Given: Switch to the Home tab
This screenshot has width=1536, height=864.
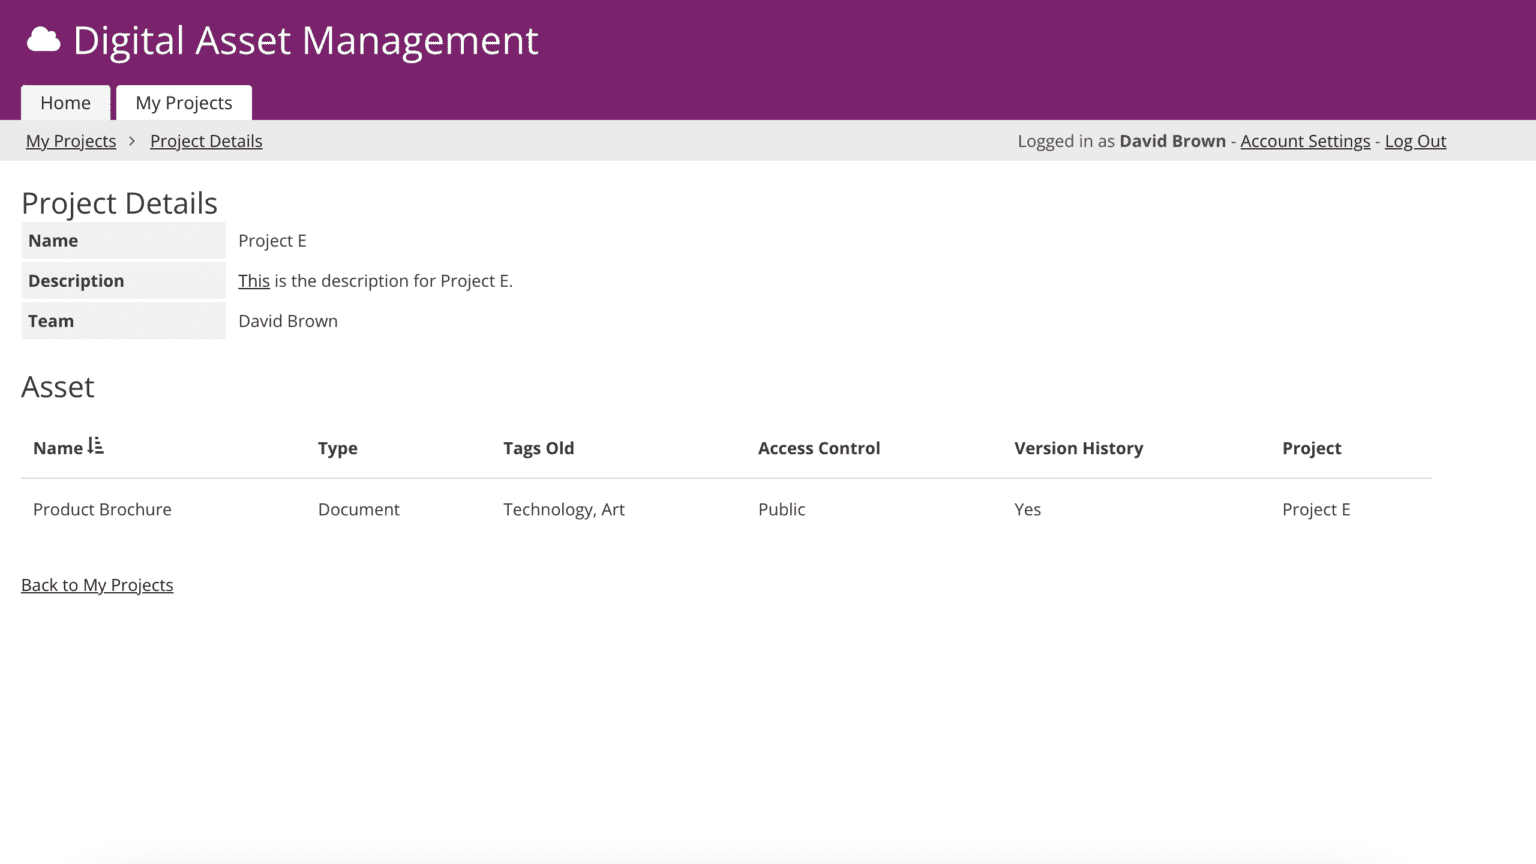Looking at the screenshot, I should (65, 102).
